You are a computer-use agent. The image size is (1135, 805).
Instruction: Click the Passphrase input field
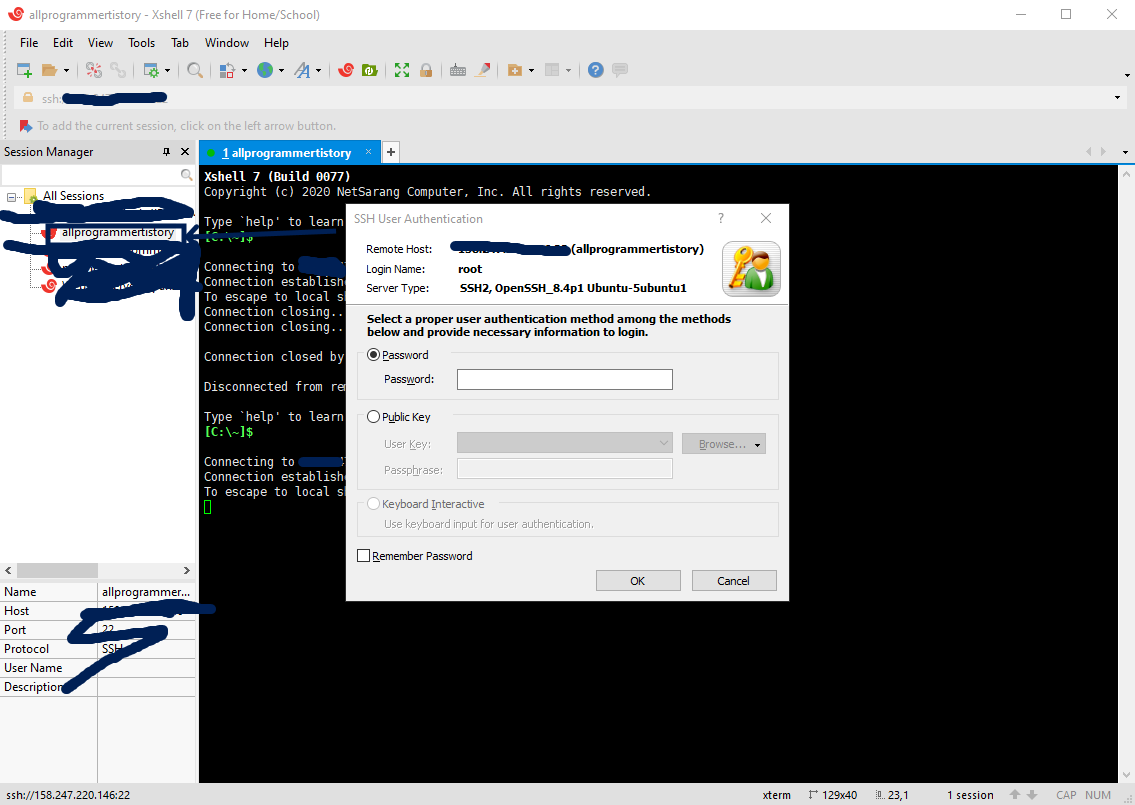[x=565, y=469]
